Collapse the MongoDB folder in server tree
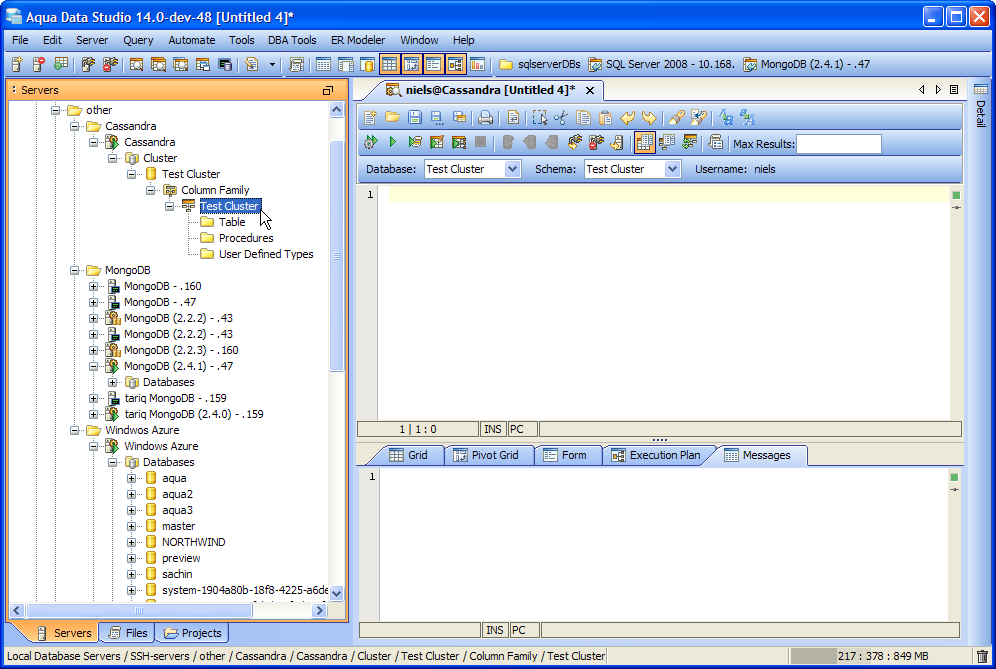 coord(74,270)
